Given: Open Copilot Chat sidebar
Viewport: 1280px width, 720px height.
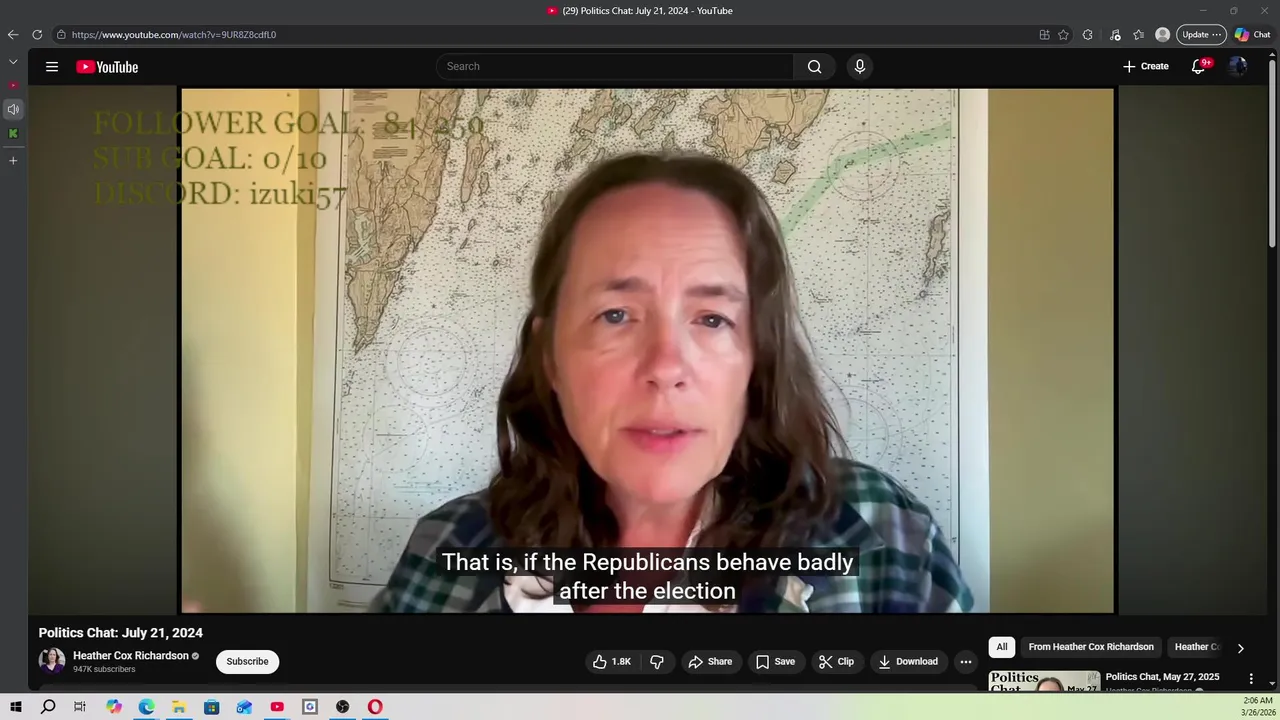Looking at the screenshot, I should click(1252, 34).
